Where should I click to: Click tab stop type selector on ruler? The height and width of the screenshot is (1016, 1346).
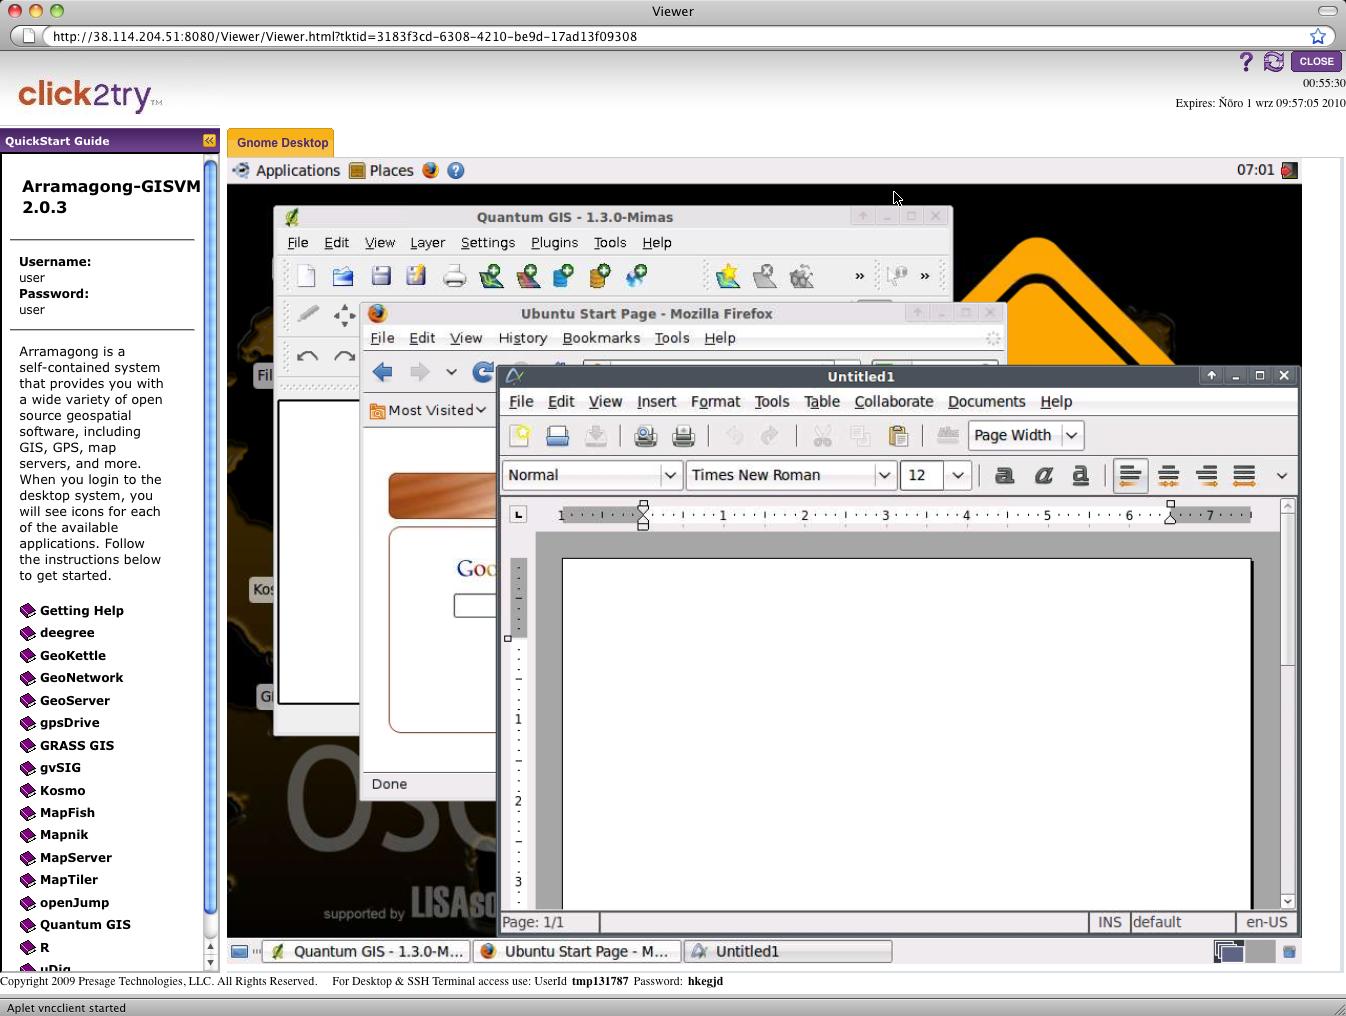pos(518,515)
